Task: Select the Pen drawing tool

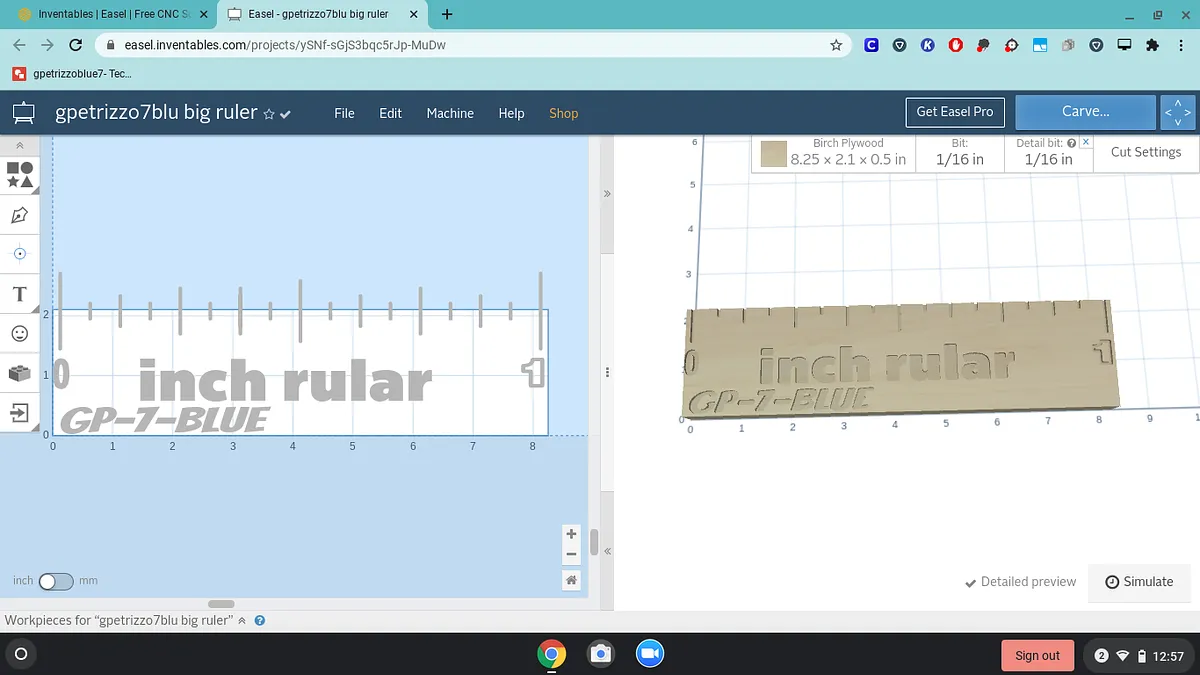Action: [x=20, y=215]
